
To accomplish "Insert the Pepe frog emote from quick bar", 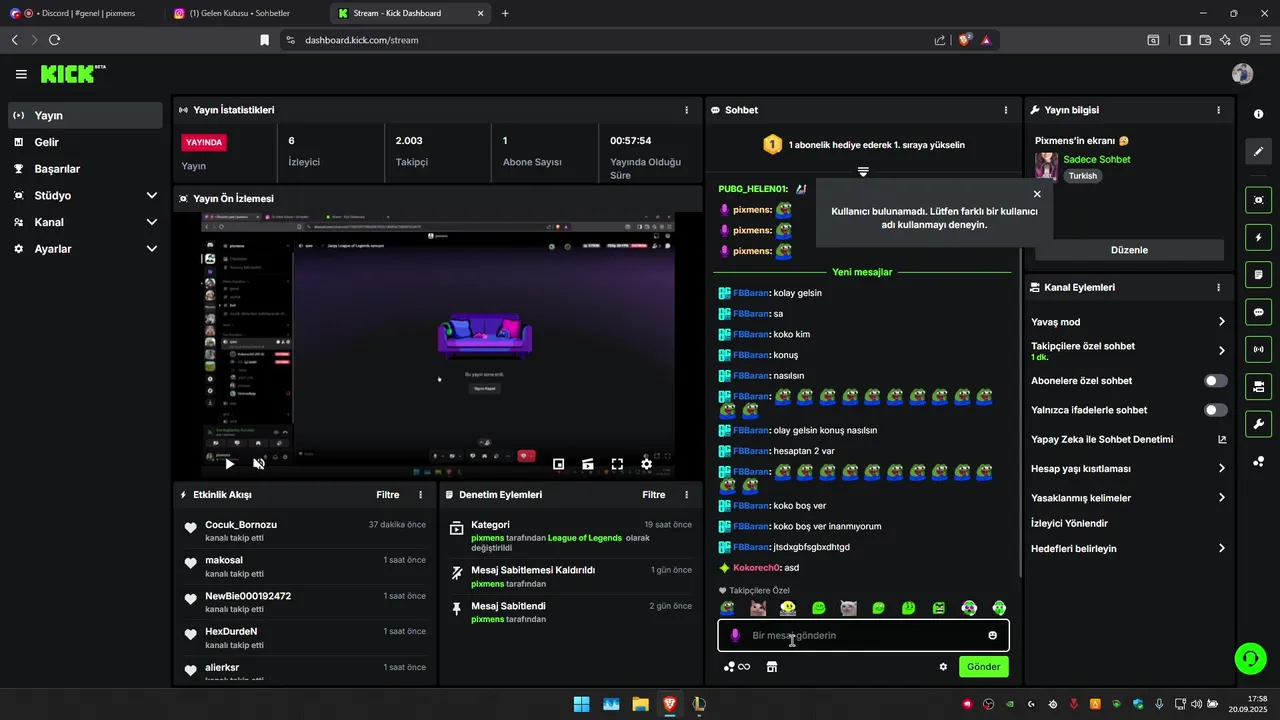I will point(728,608).
